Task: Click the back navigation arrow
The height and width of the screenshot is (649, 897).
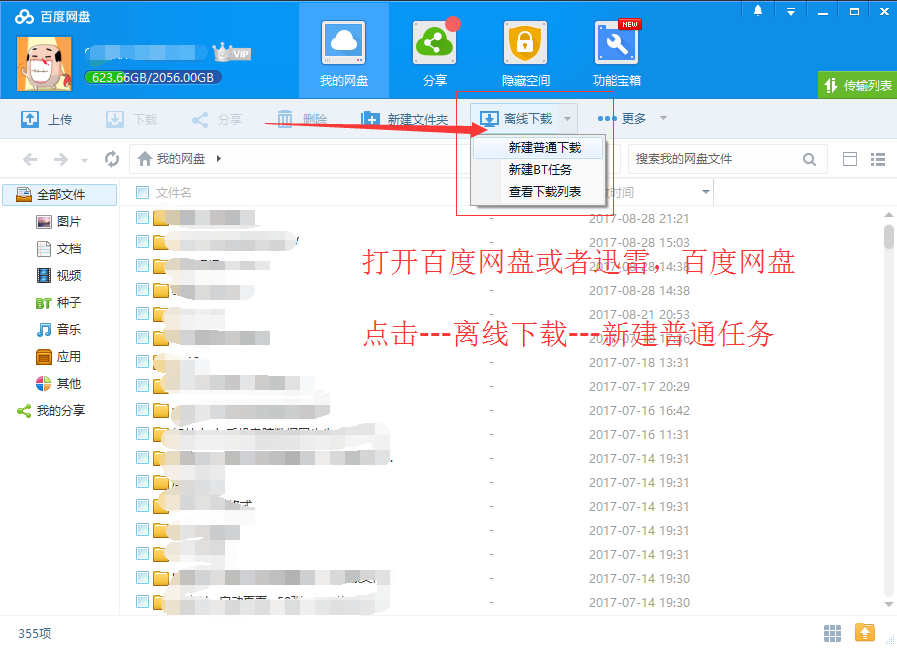Action: (x=30, y=159)
